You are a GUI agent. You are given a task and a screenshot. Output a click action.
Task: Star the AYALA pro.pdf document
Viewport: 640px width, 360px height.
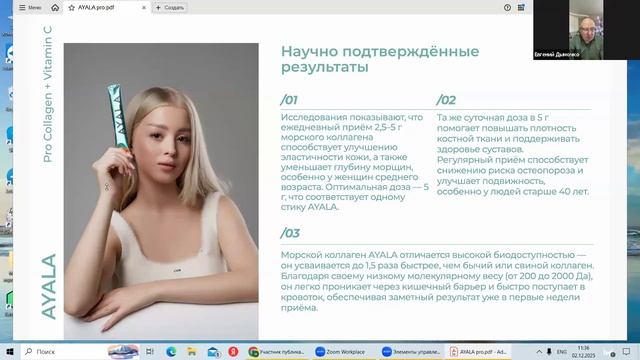pyautogui.click(x=71, y=7)
